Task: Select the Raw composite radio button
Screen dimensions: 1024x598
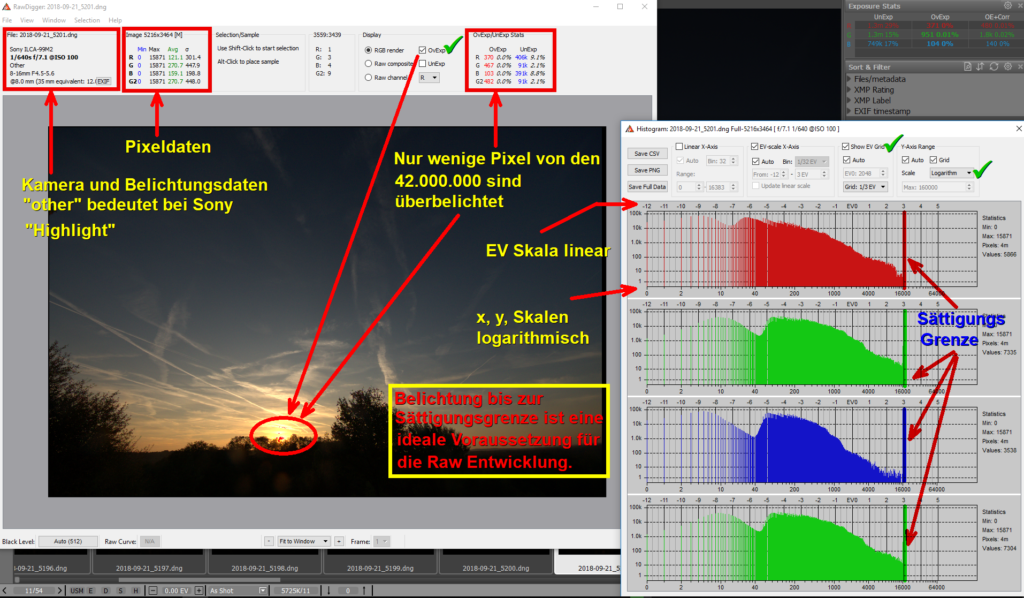Action: pos(367,63)
